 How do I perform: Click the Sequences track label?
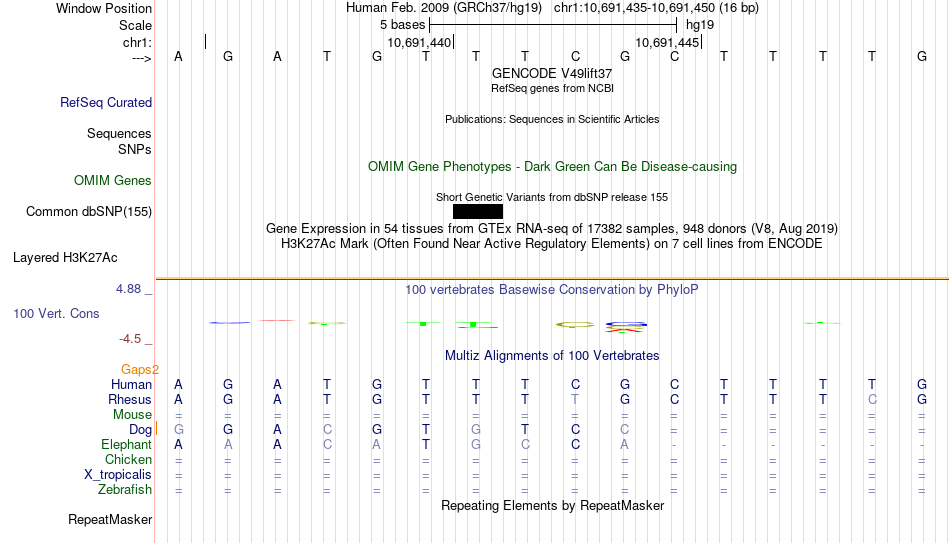pos(119,133)
